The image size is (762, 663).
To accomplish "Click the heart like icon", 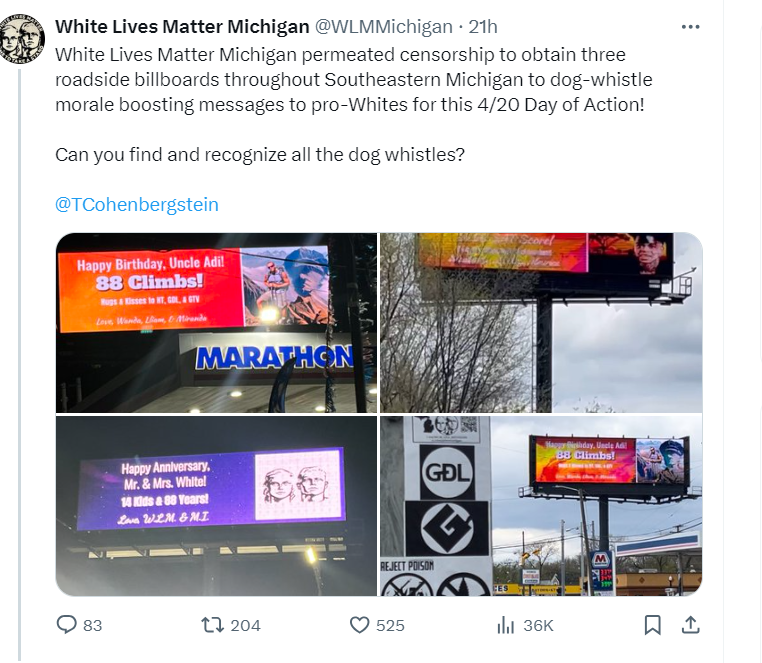I will point(360,625).
